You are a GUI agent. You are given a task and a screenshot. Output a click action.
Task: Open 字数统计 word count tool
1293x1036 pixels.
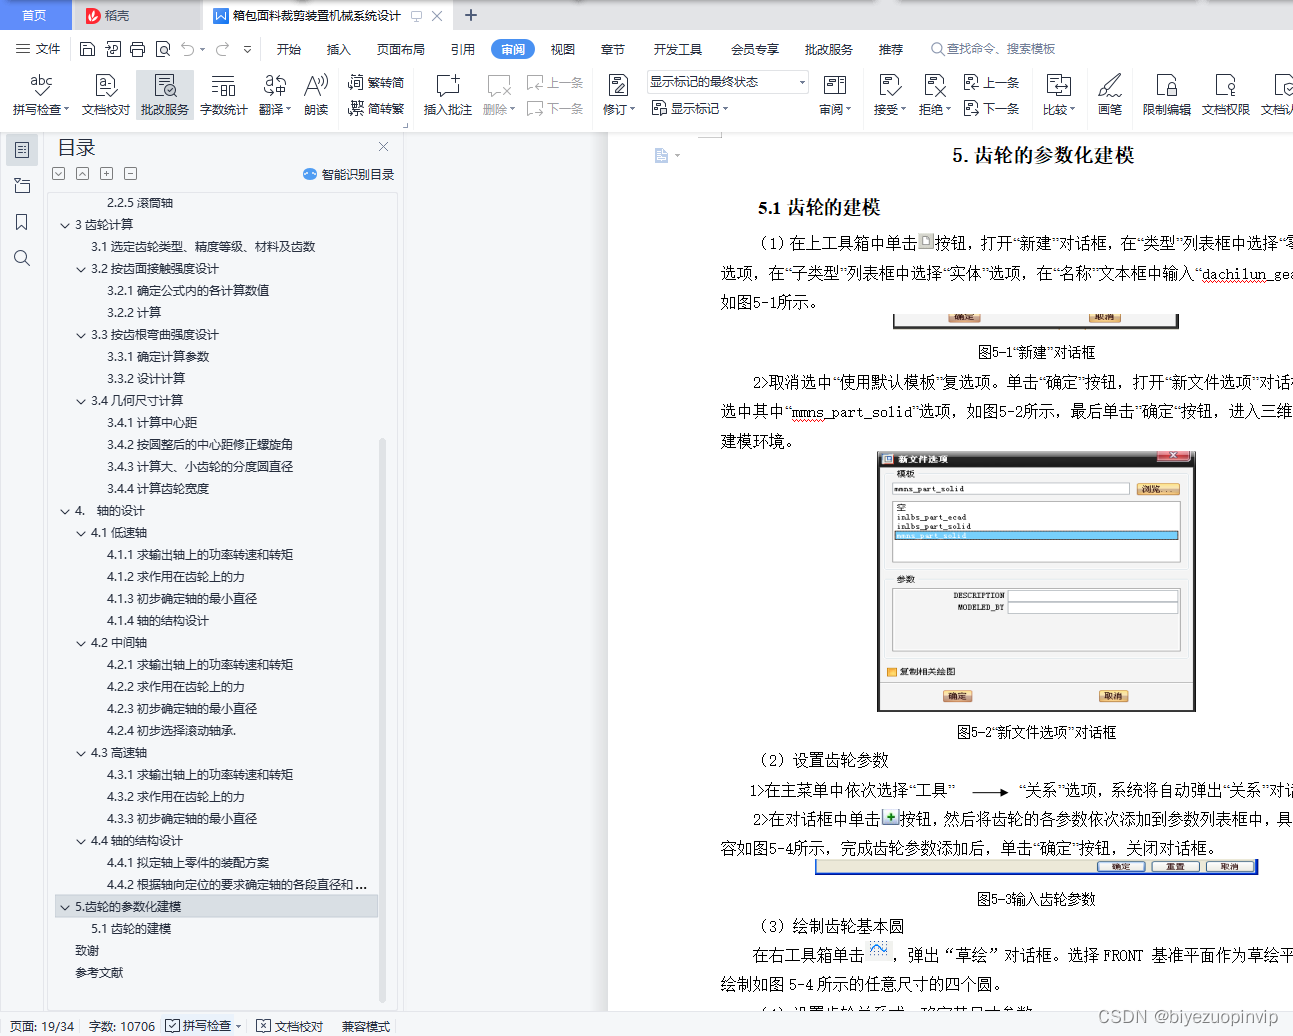tap(224, 95)
